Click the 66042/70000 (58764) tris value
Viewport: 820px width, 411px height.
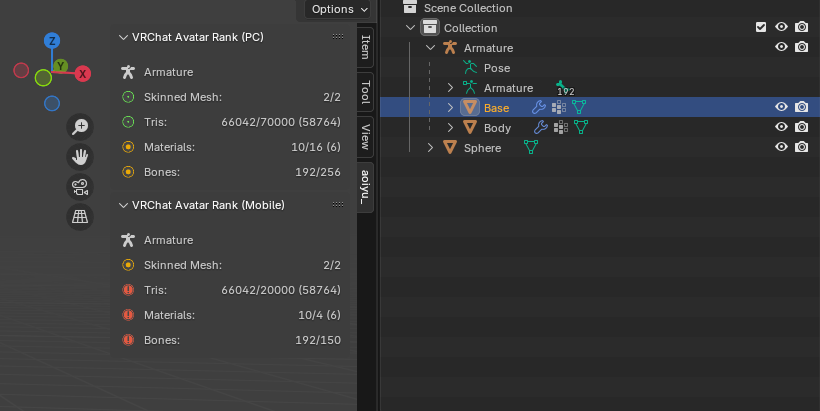tap(281, 122)
